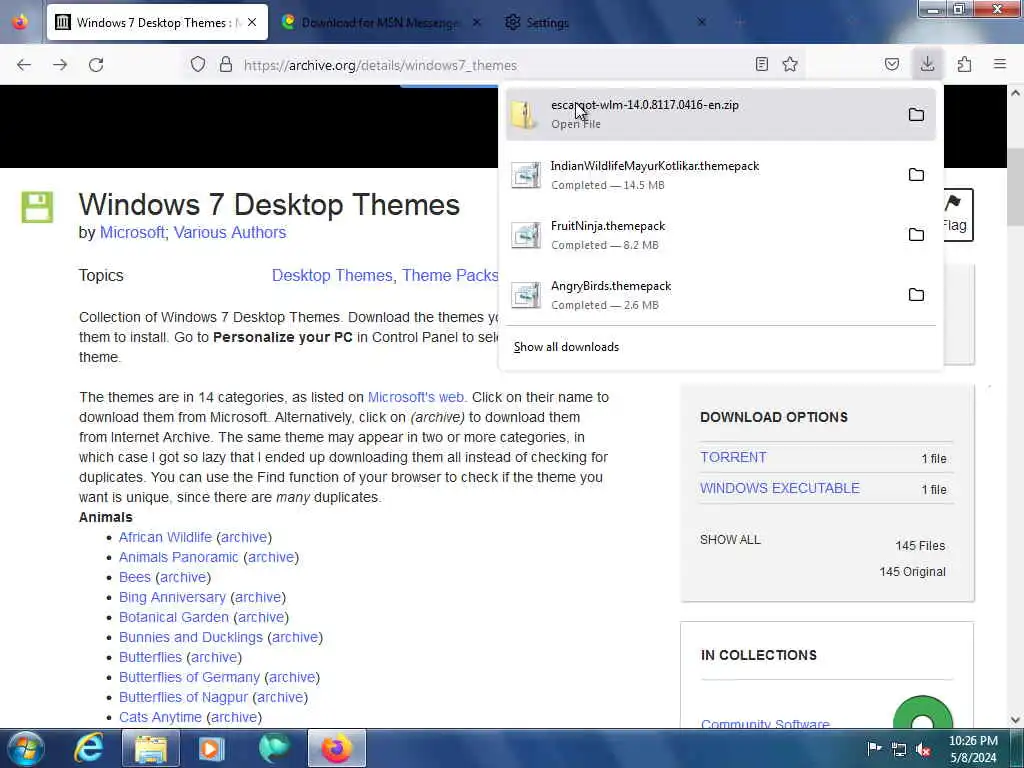Close the Windows 7 Desktop Themes tab
Viewport: 1024px width, 768px height.
tap(252, 22)
